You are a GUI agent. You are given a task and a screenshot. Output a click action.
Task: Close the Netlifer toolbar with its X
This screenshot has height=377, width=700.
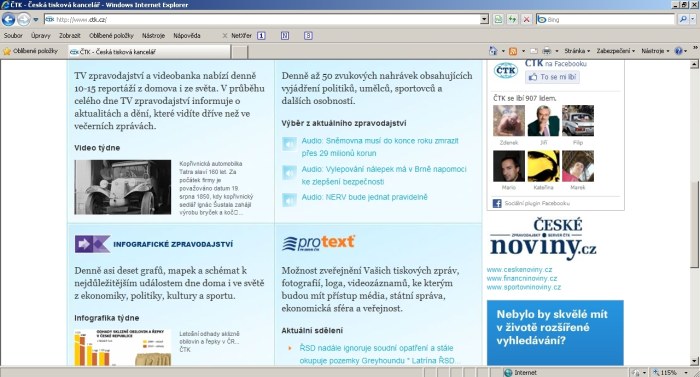tap(225, 36)
